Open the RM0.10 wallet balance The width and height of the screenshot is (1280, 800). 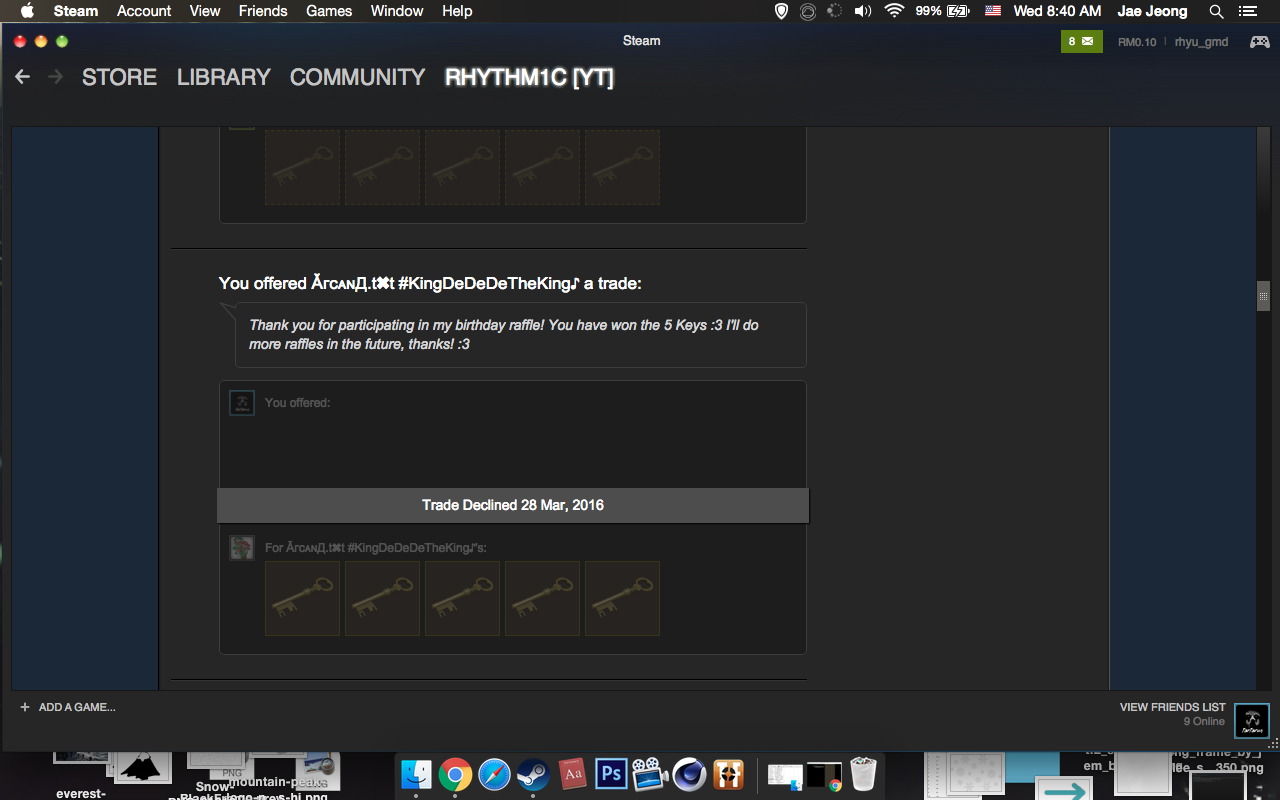click(x=1137, y=42)
